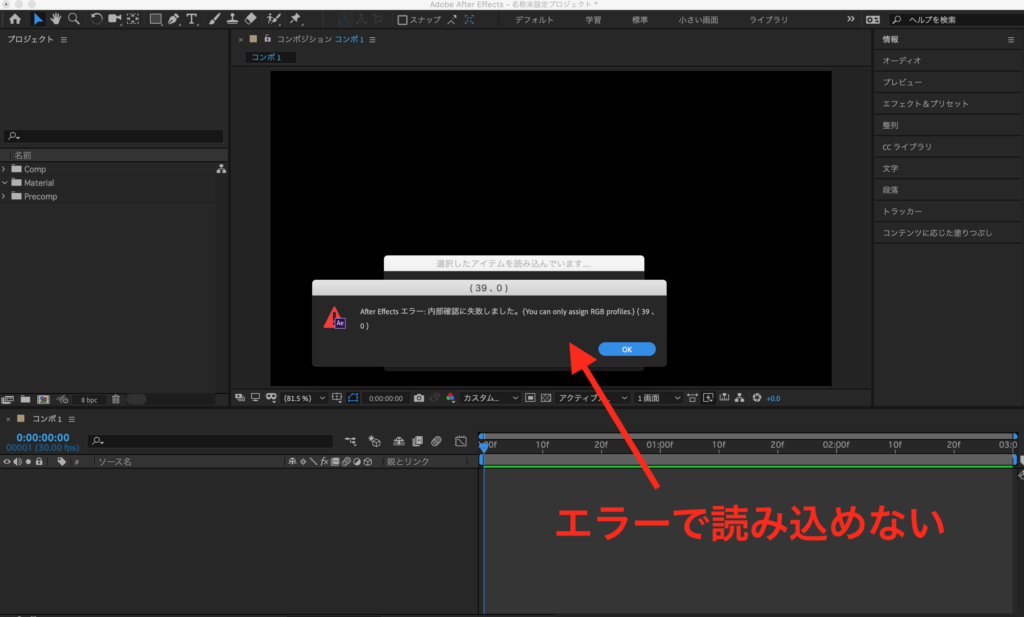Screen dimensions: 1024x617
Task: Click OK in the After Effects error dialog
Action: click(626, 349)
